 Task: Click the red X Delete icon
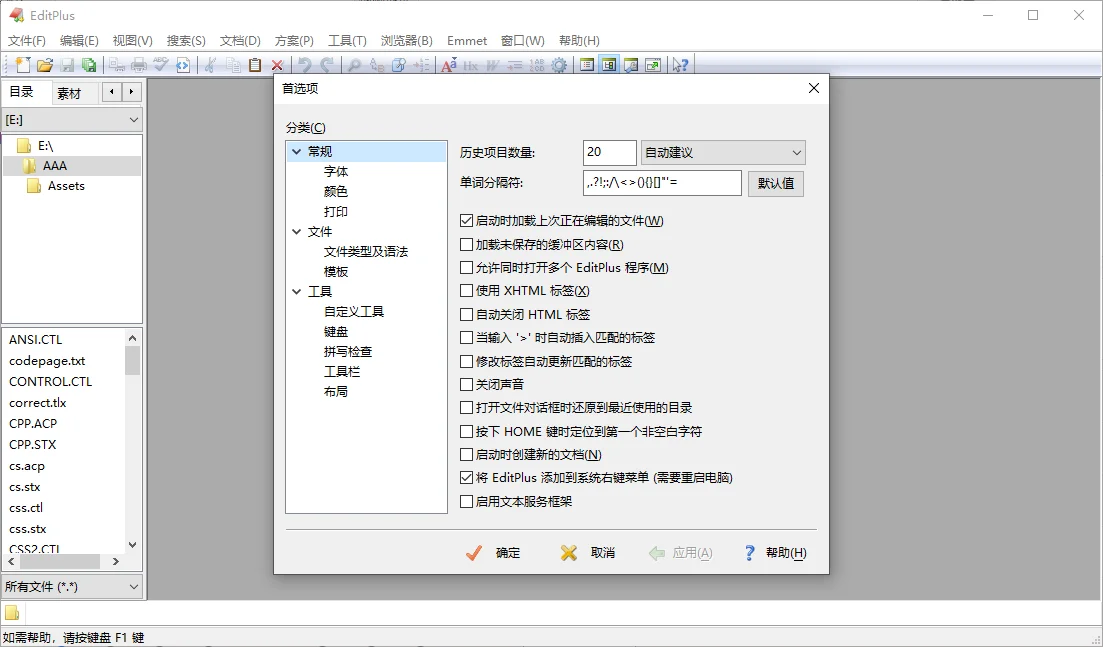pyautogui.click(x=277, y=65)
